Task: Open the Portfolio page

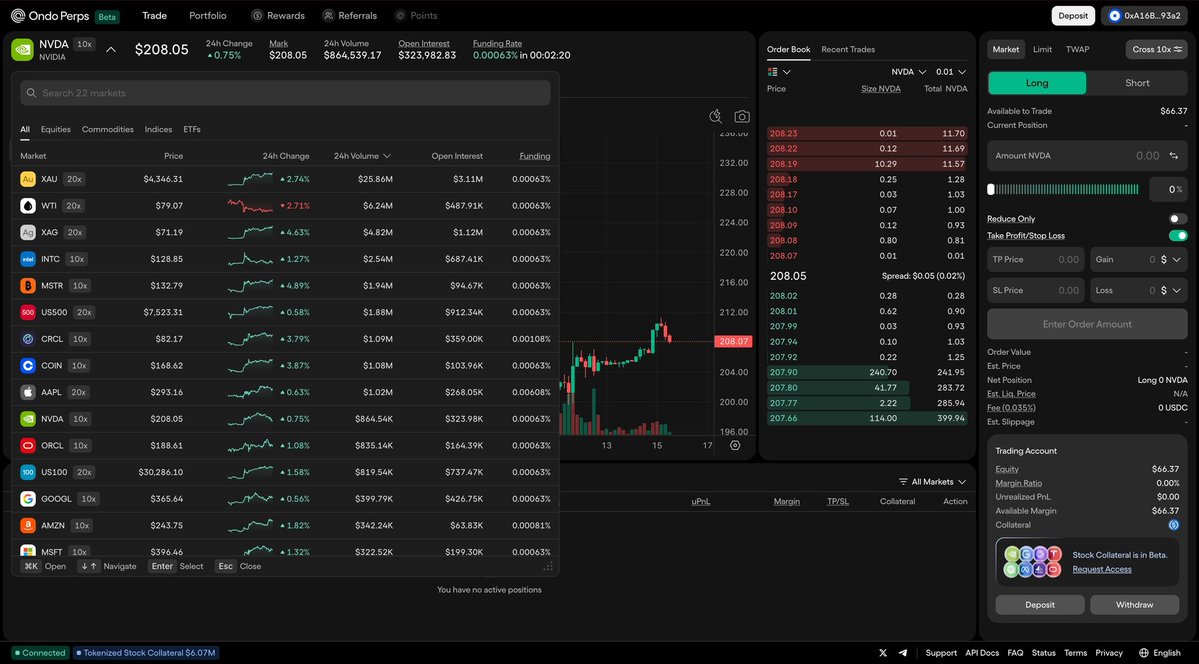Action: [x=208, y=15]
